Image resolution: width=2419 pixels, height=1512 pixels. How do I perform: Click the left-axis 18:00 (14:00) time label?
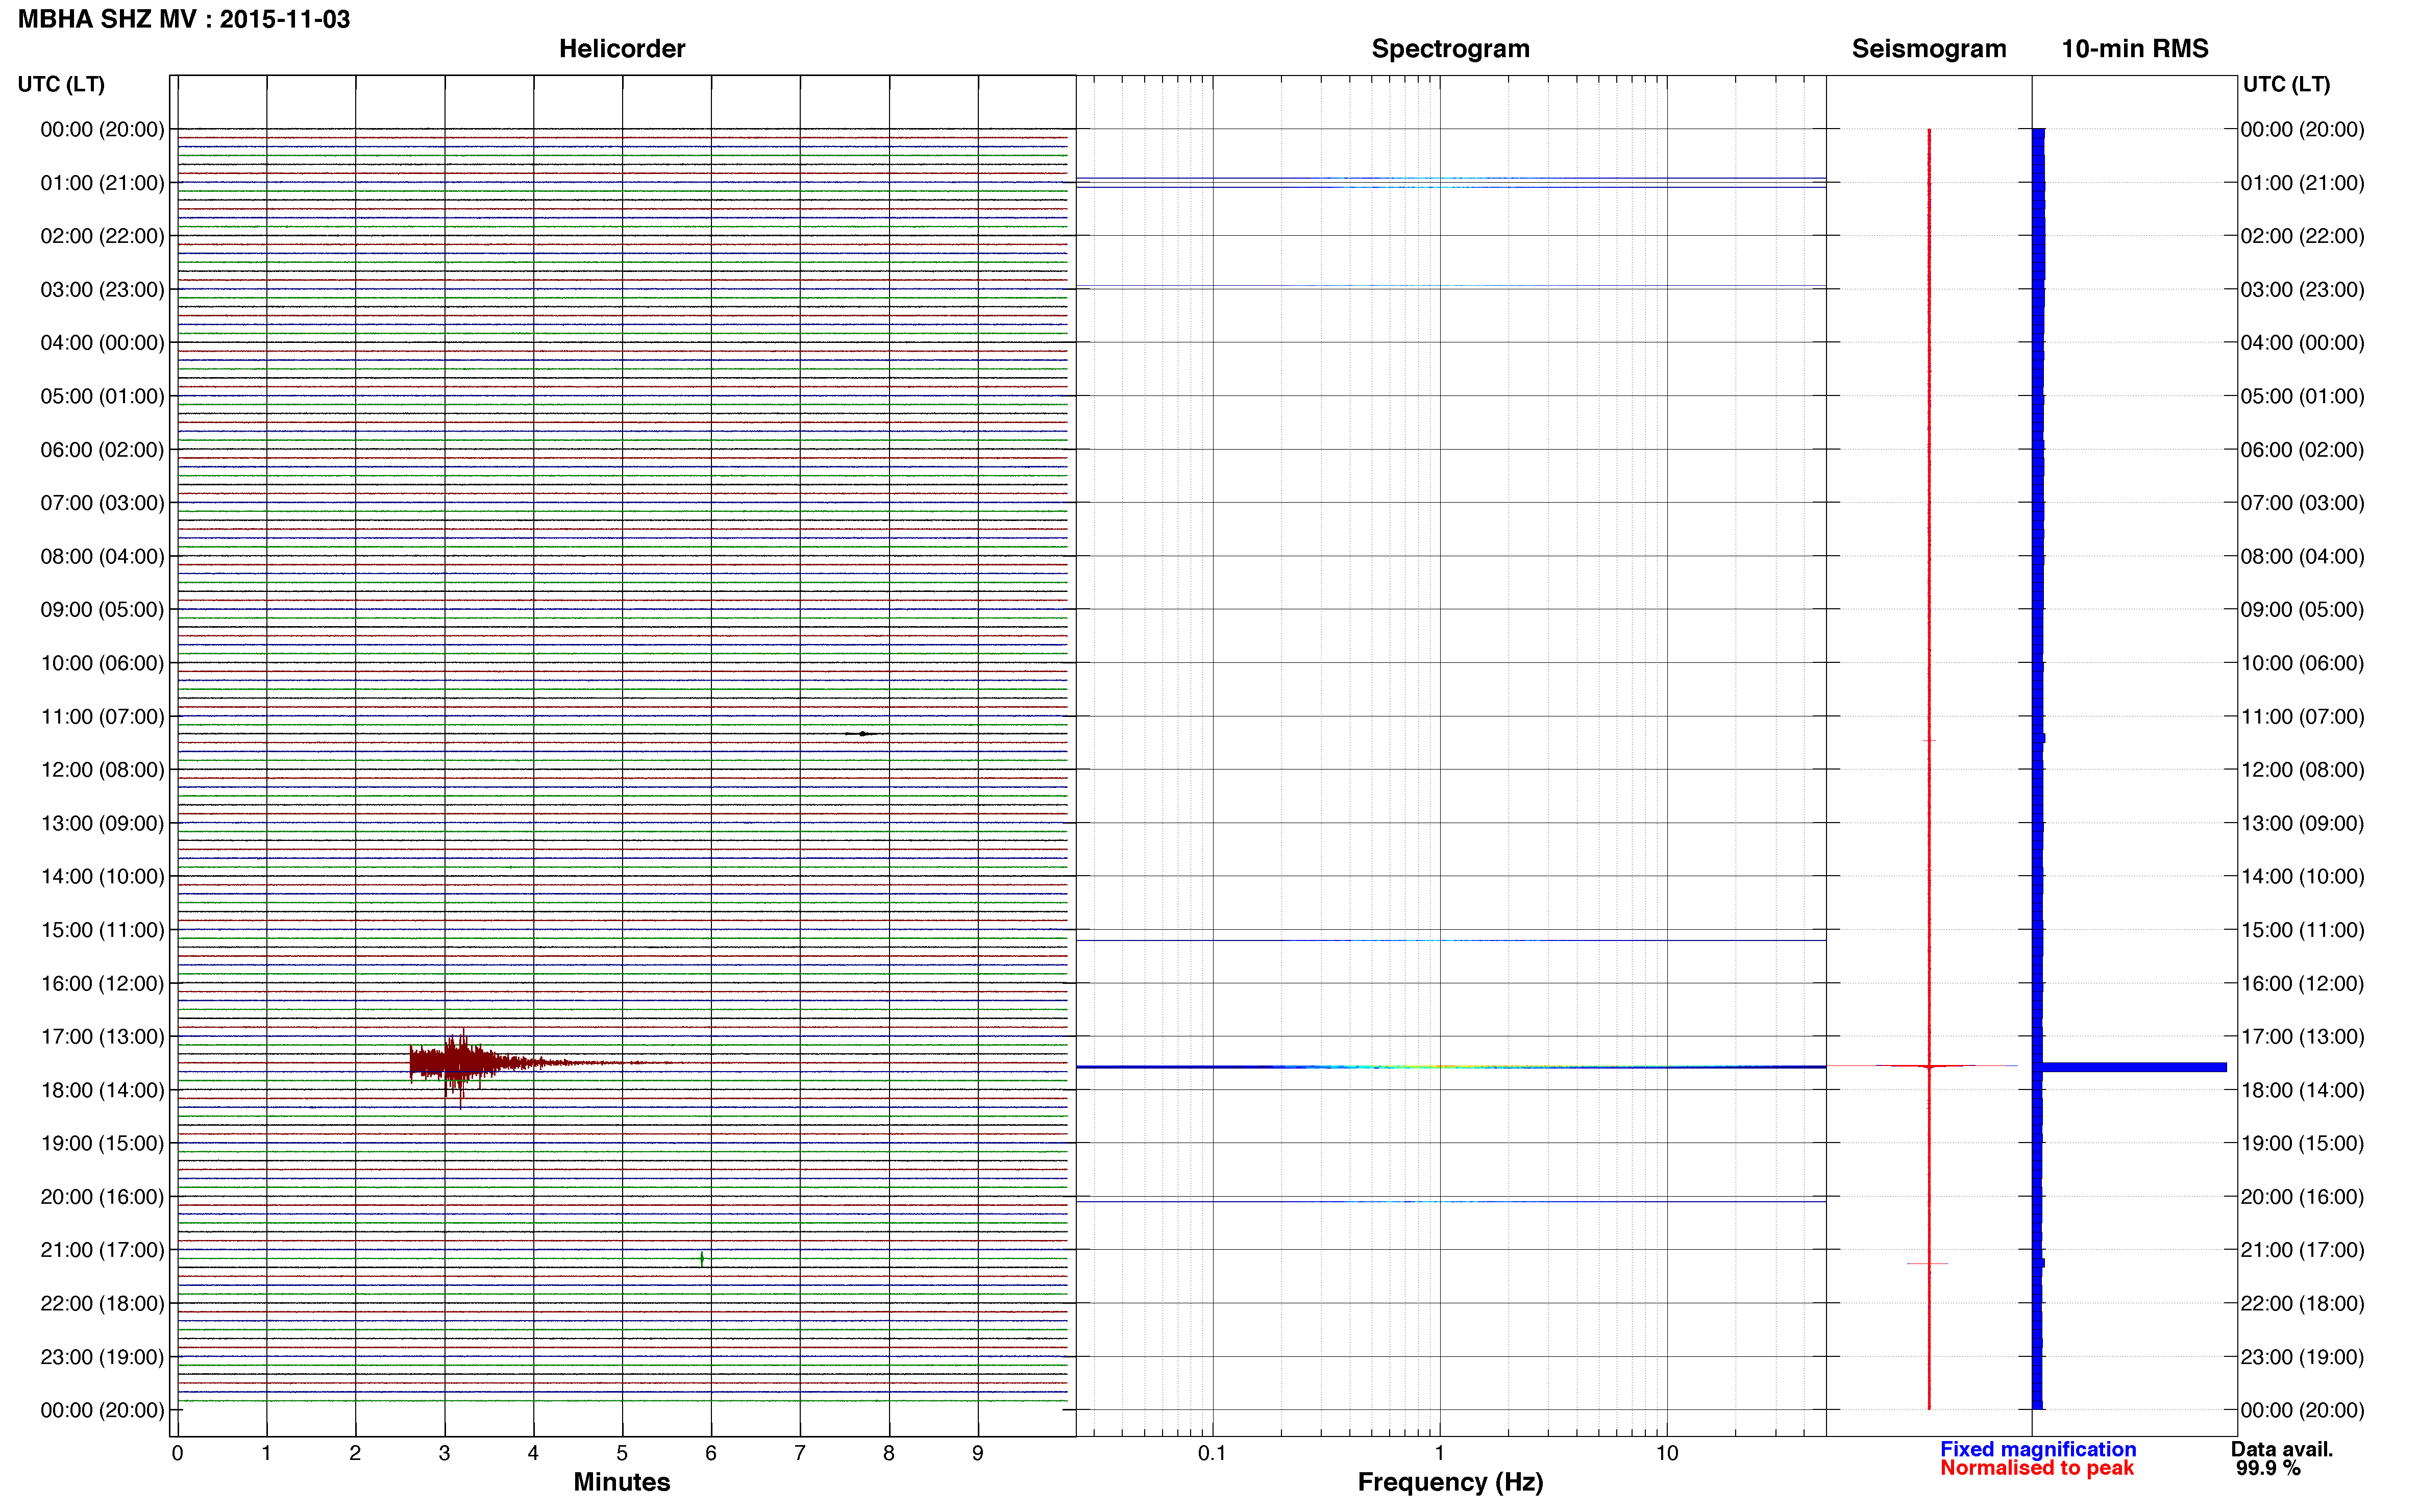pos(102,1091)
